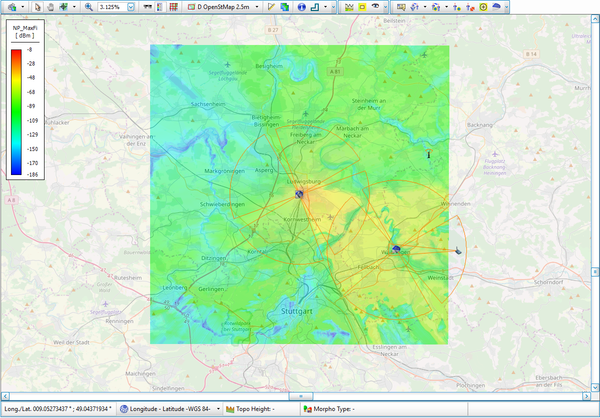Click the -8 value on the legend
The image size is (600, 418).
[x=30, y=50]
